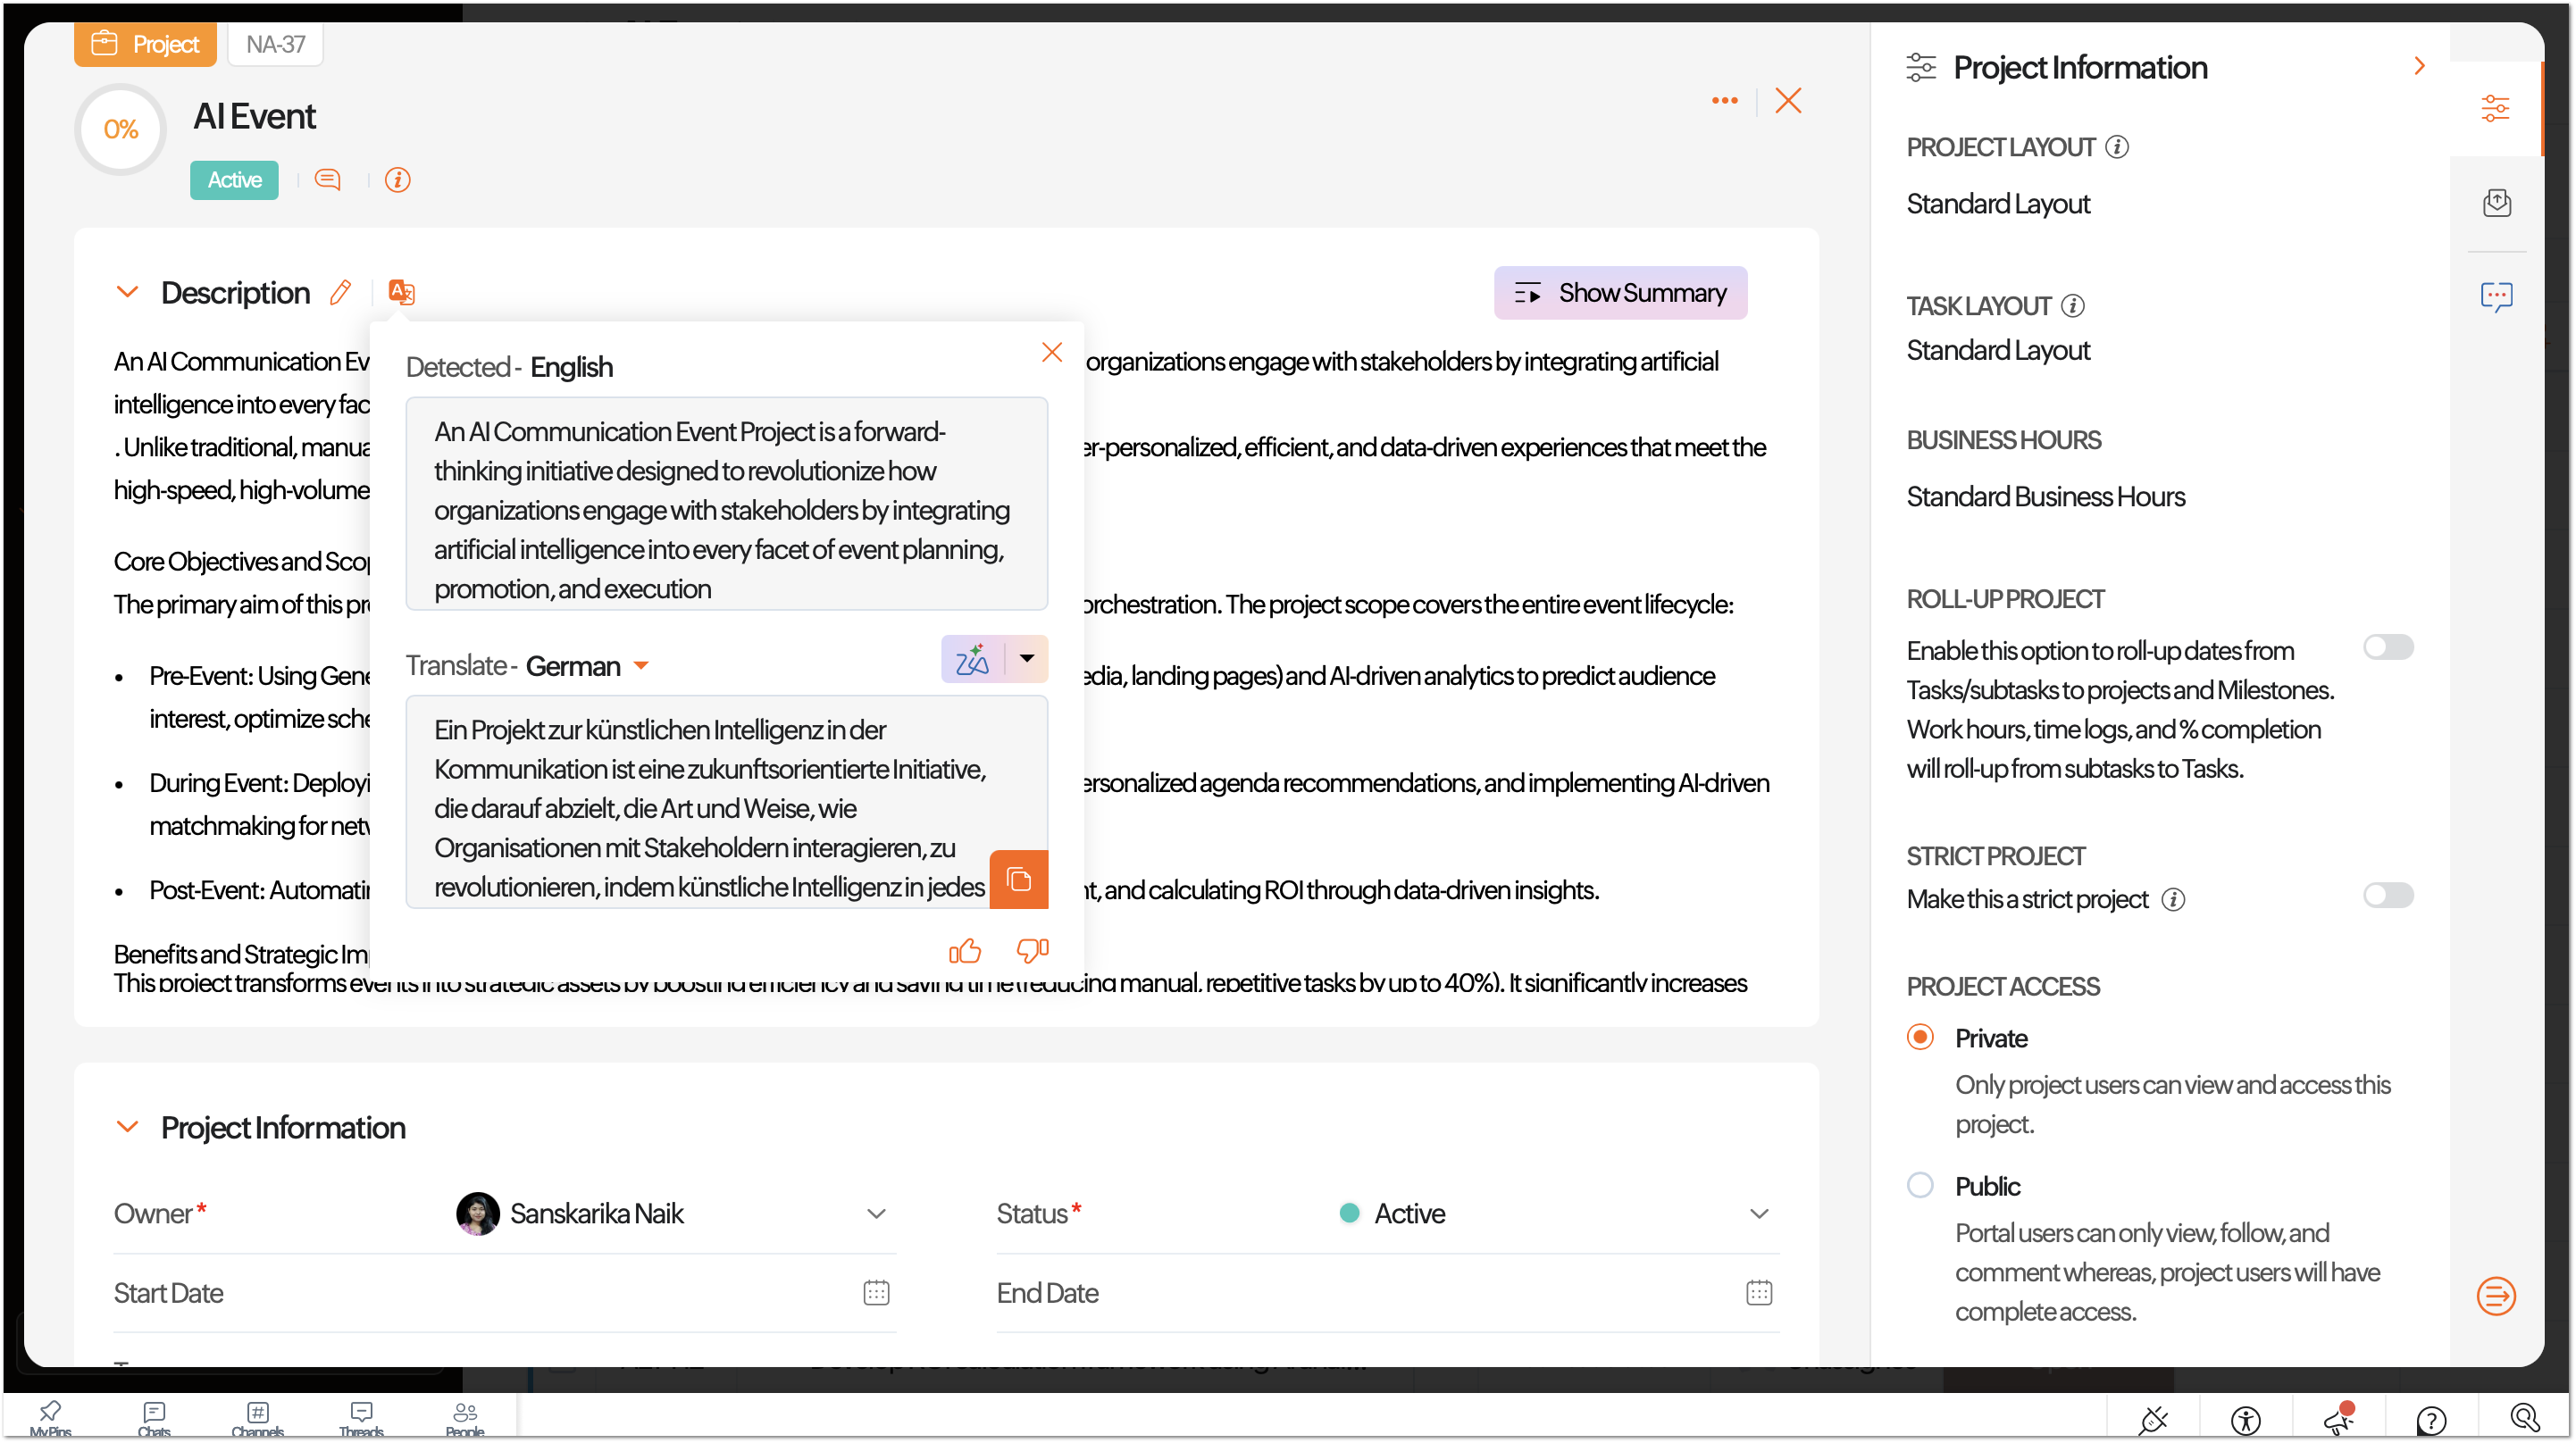The width and height of the screenshot is (2576, 1443).
Task: Open the three-dots more options menu
Action: [x=1724, y=100]
